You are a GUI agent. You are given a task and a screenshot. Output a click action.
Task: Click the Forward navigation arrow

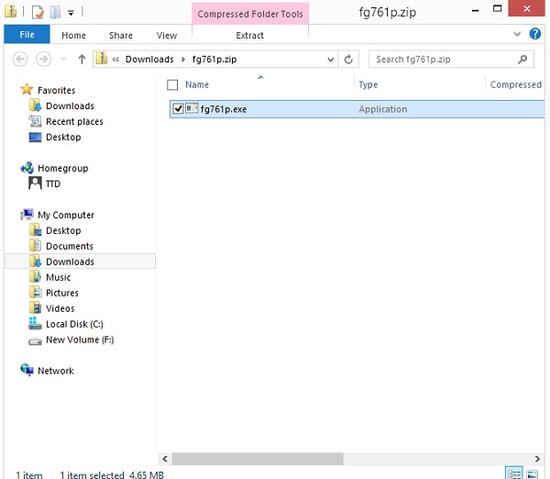pyautogui.click(x=43, y=59)
